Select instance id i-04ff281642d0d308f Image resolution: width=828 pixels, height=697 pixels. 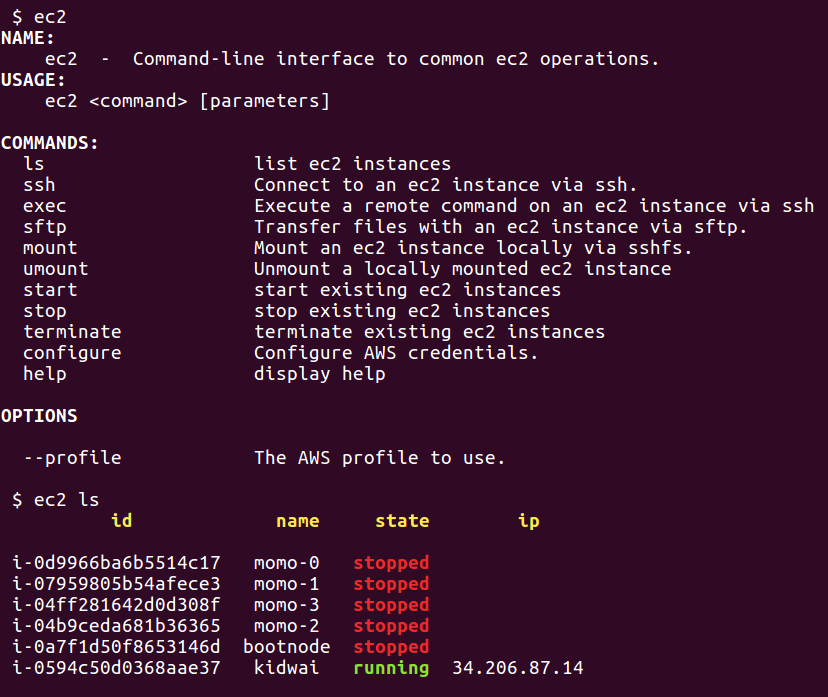116,605
